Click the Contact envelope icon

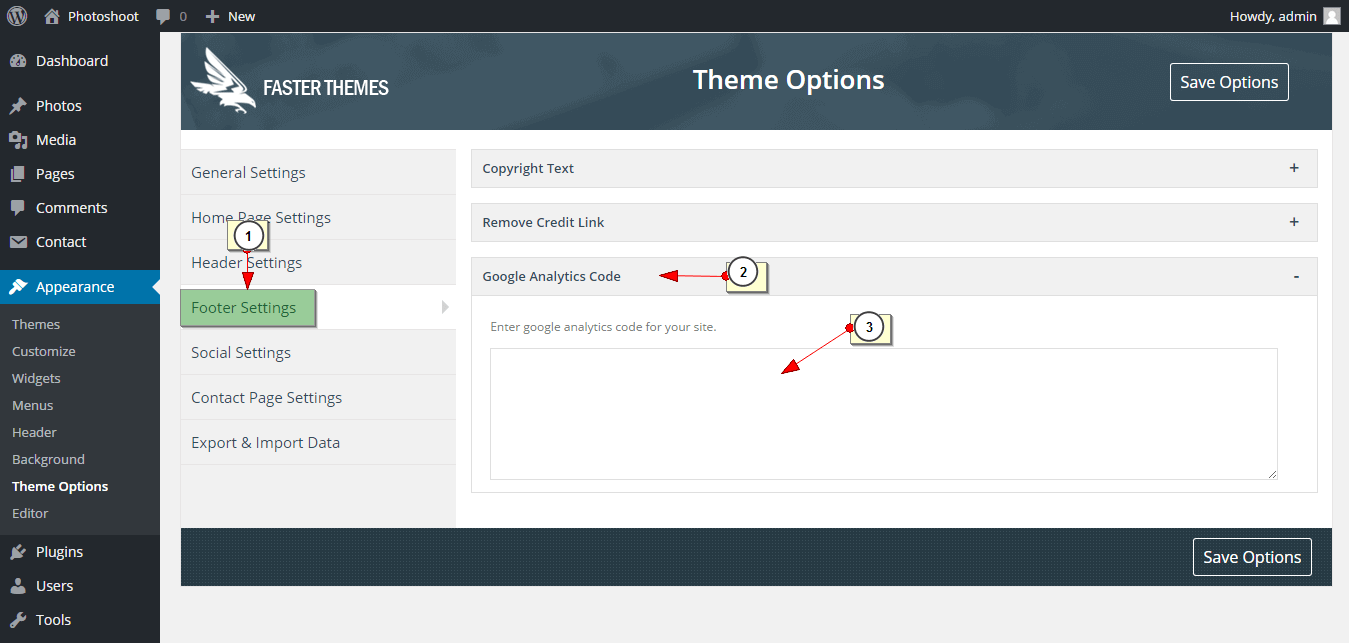[x=18, y=242]
